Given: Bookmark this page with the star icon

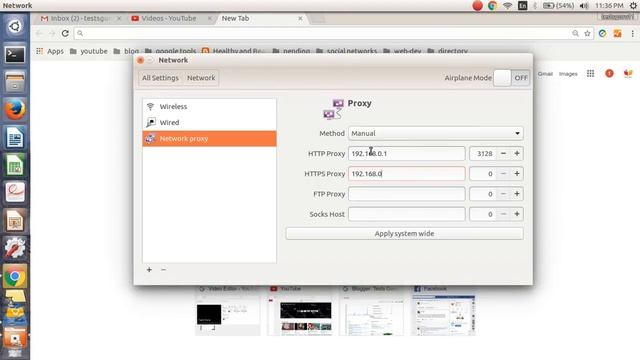Looking at the screenshot, I should [x=587, y=33].
